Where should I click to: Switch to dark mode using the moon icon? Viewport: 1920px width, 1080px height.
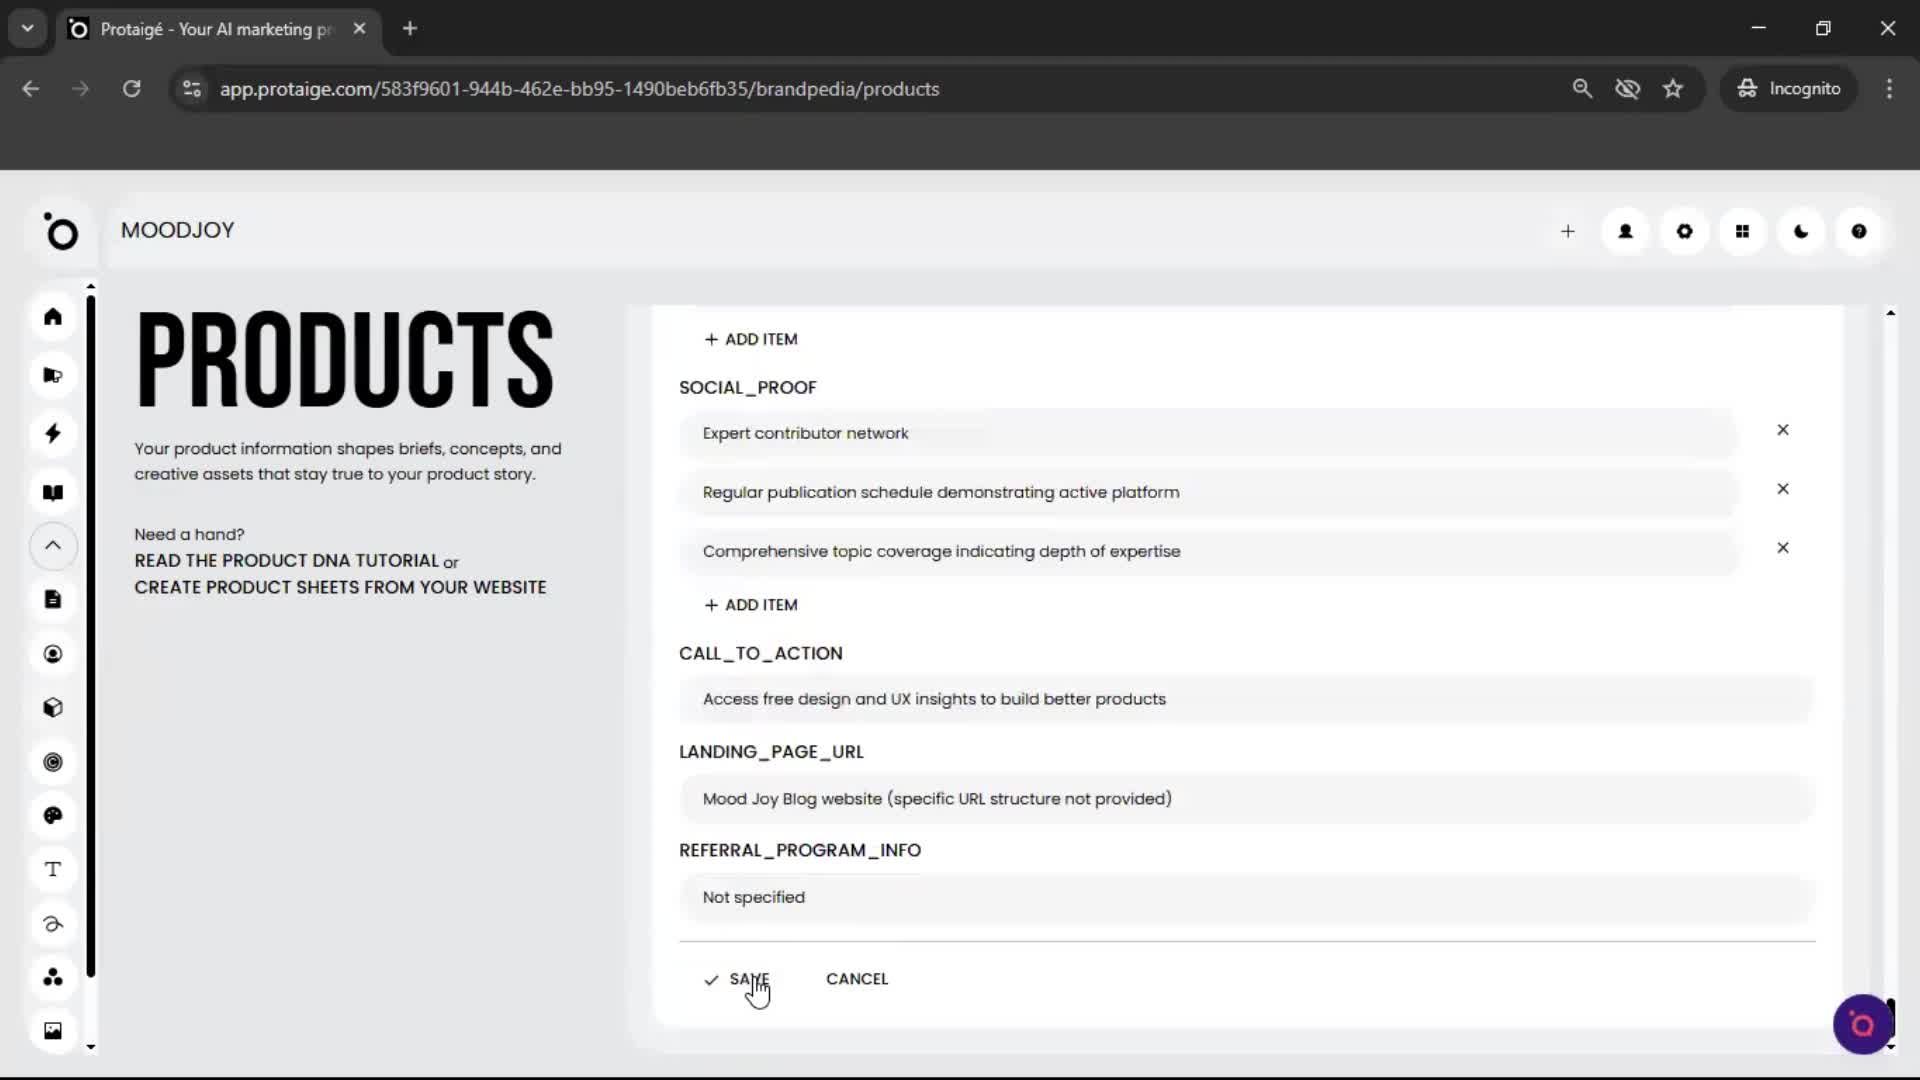coord(1800,231)
